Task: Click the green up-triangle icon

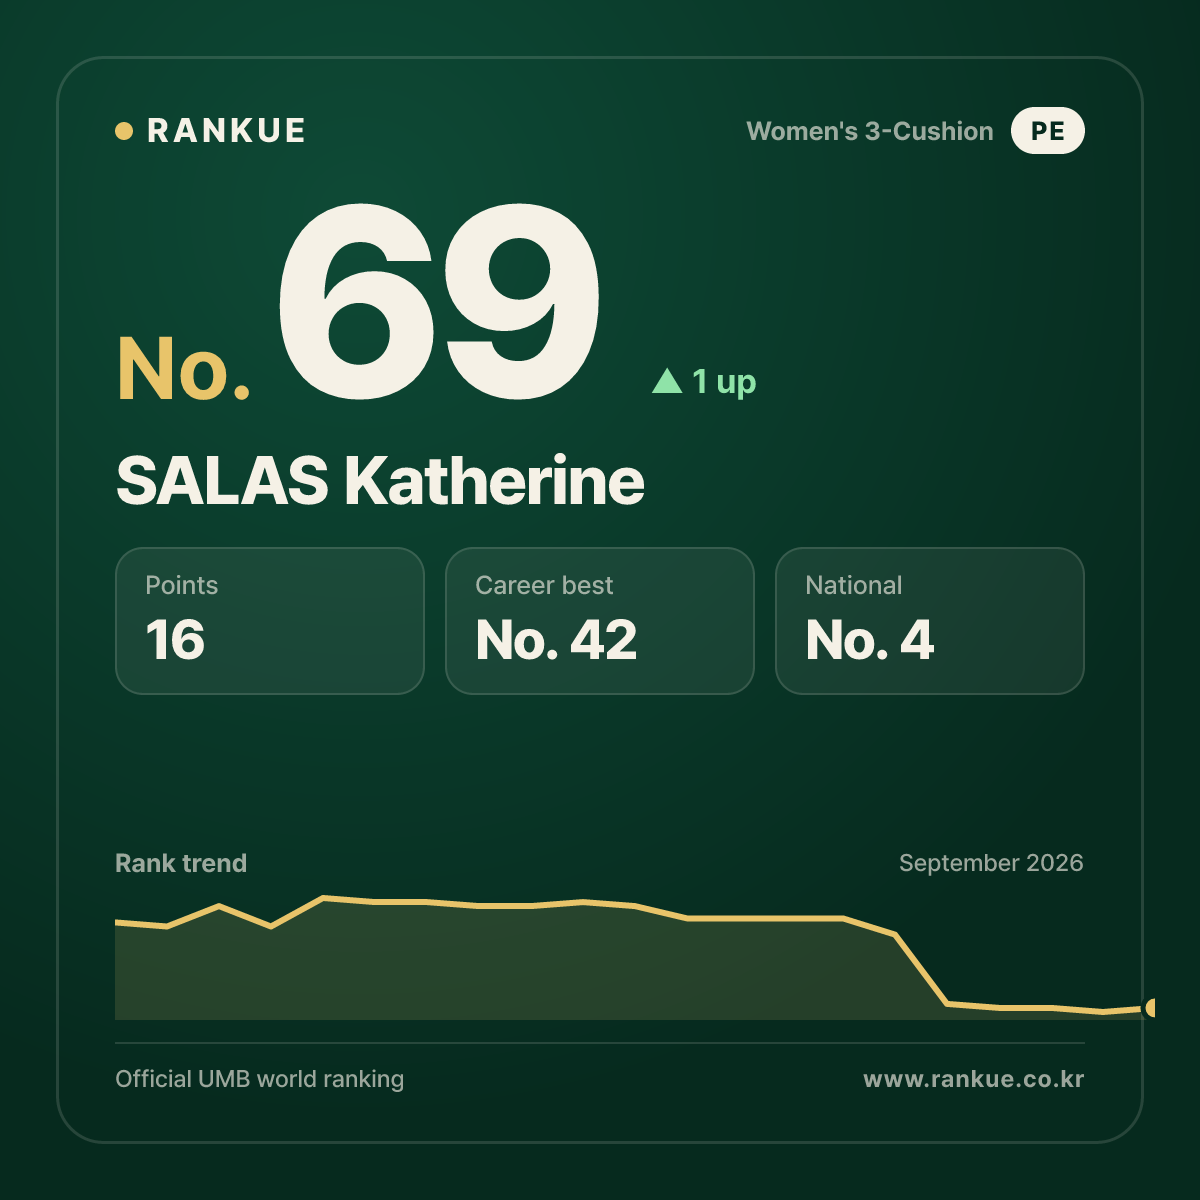Action: [667, 381]
